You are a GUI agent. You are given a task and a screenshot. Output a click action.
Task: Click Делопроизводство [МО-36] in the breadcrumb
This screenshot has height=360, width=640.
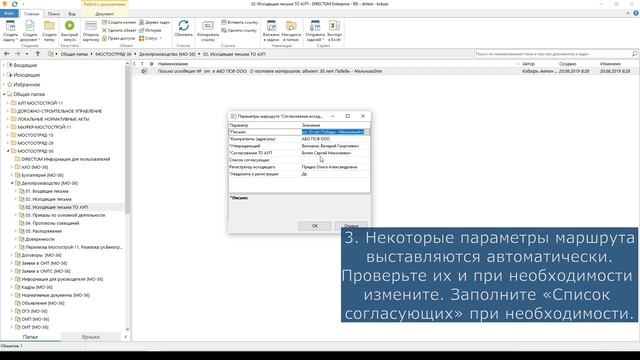coord(167,54)
